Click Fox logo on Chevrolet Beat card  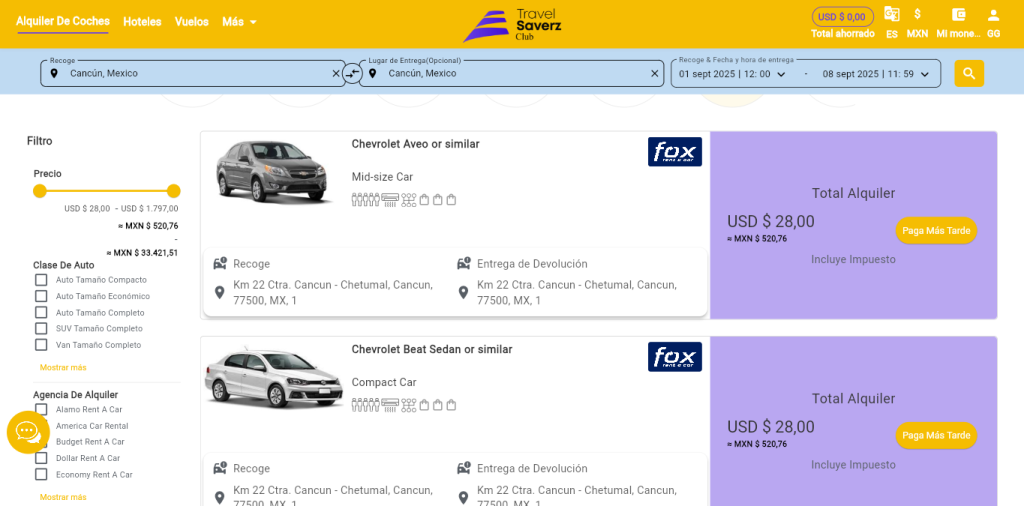(675, 356)
